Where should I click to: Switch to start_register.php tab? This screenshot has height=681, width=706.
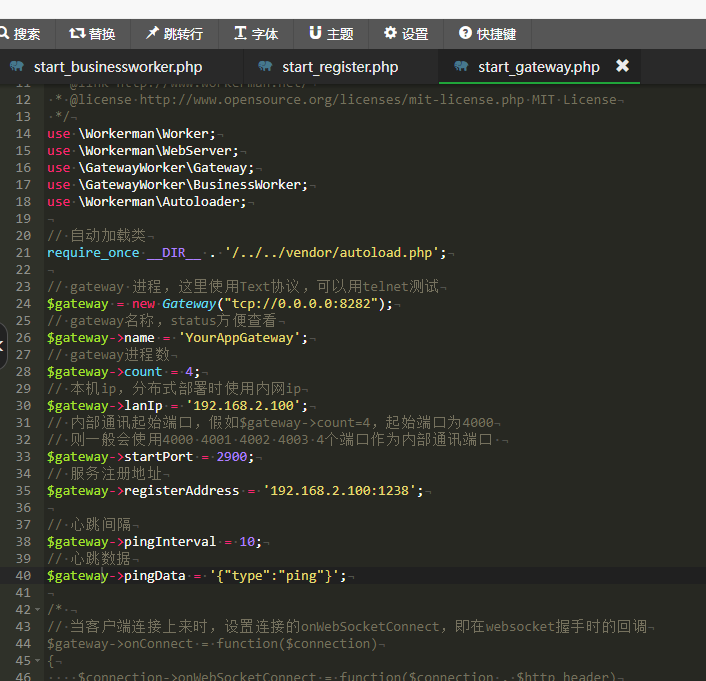[x=339, y=67]
